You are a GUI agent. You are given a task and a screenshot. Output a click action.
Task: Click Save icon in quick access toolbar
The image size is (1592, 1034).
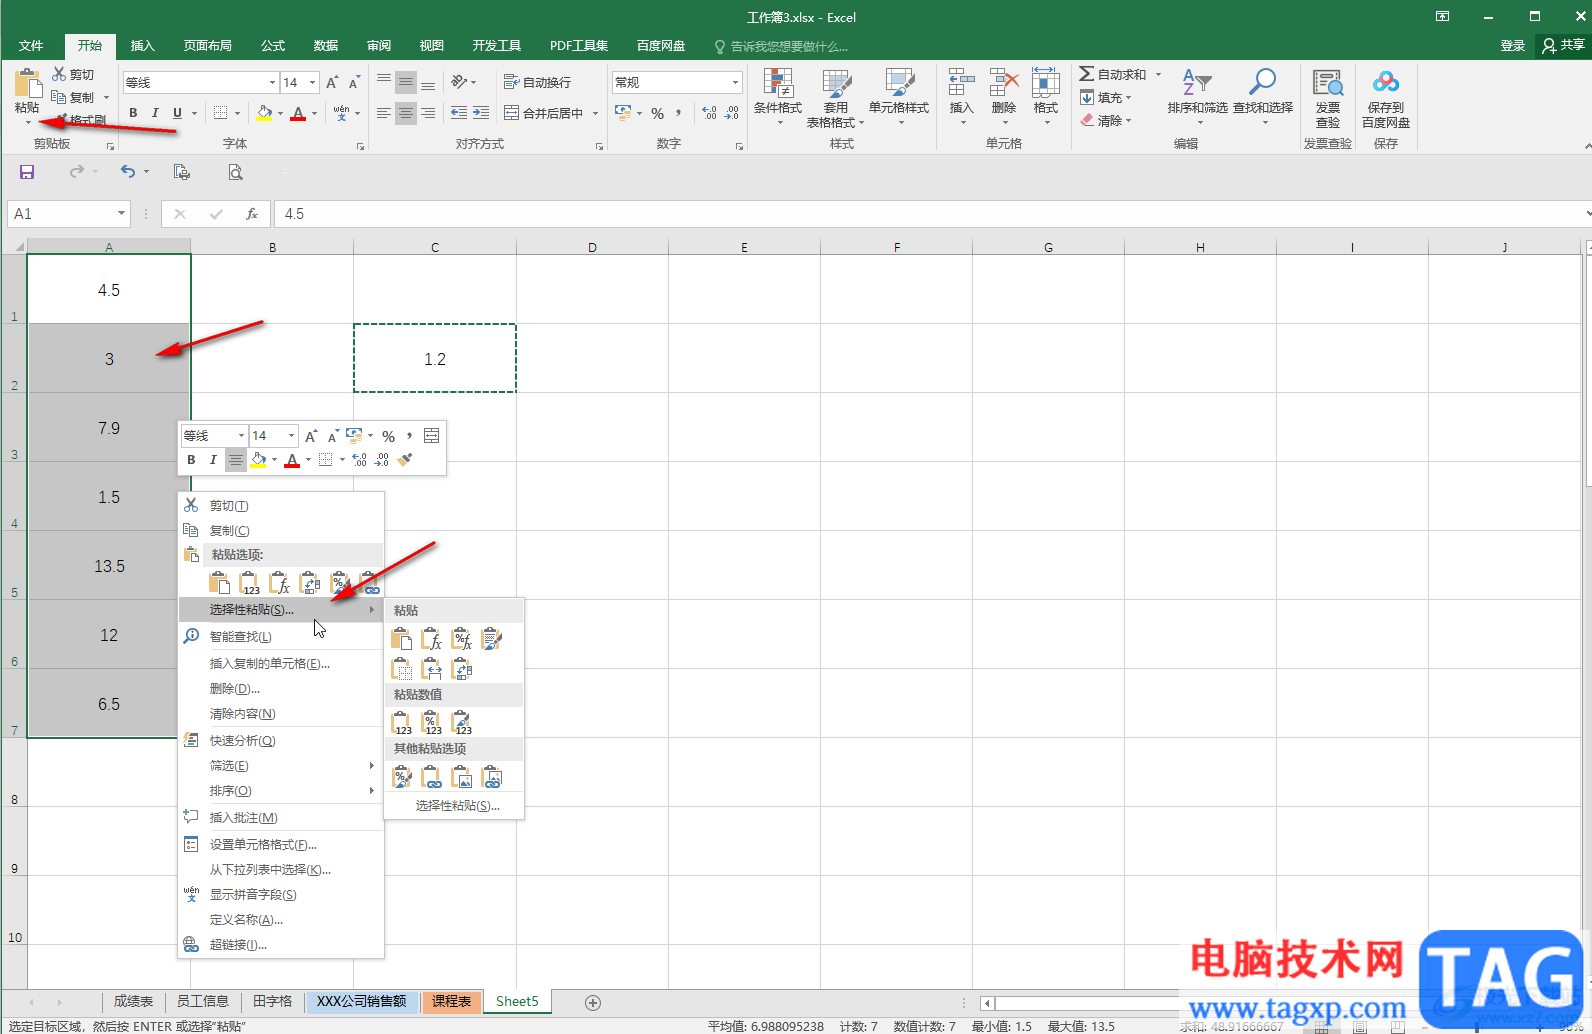[x=27, y=172]
